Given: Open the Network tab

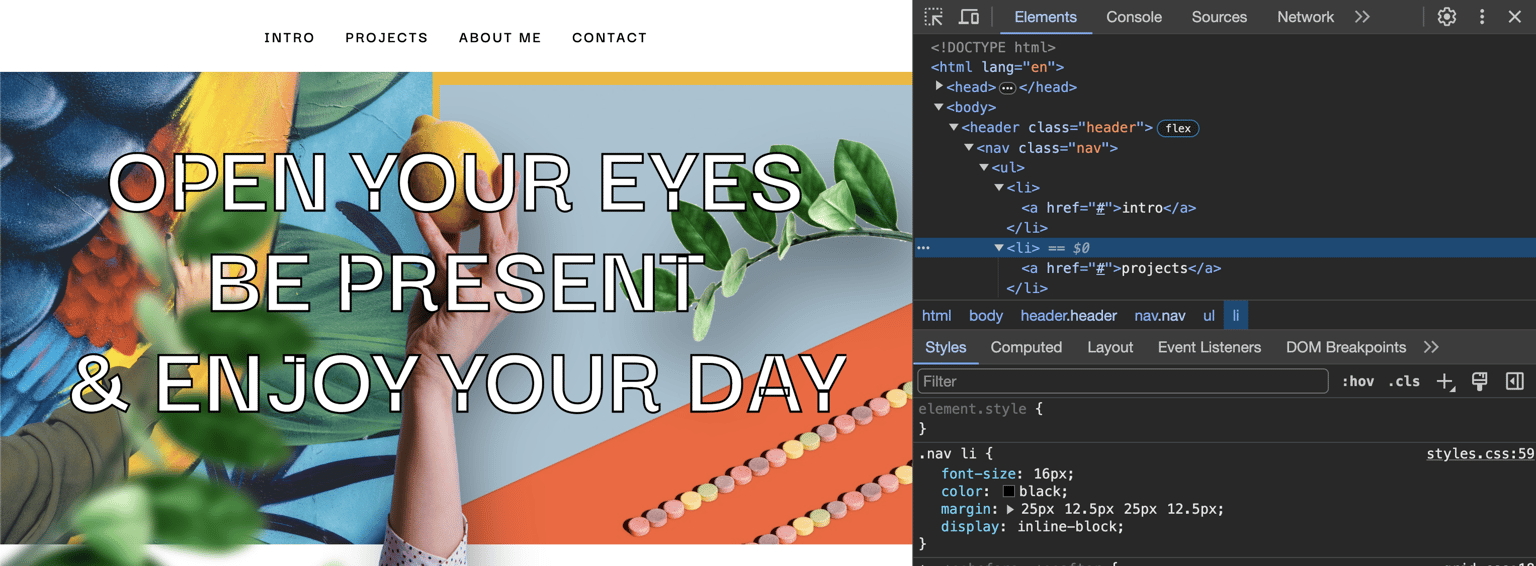Looking at the screenshot, I should pos(1305,17).
